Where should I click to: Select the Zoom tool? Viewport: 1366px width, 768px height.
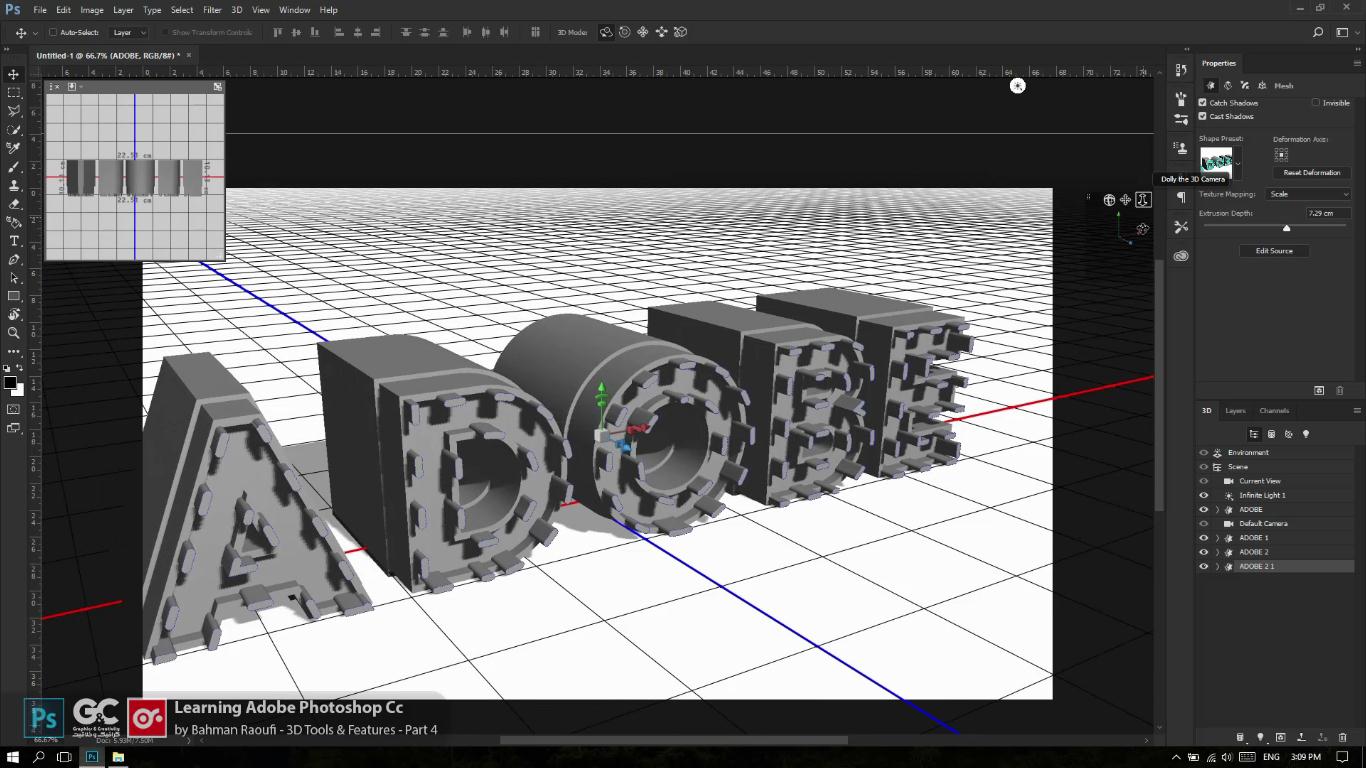(14, 333)
